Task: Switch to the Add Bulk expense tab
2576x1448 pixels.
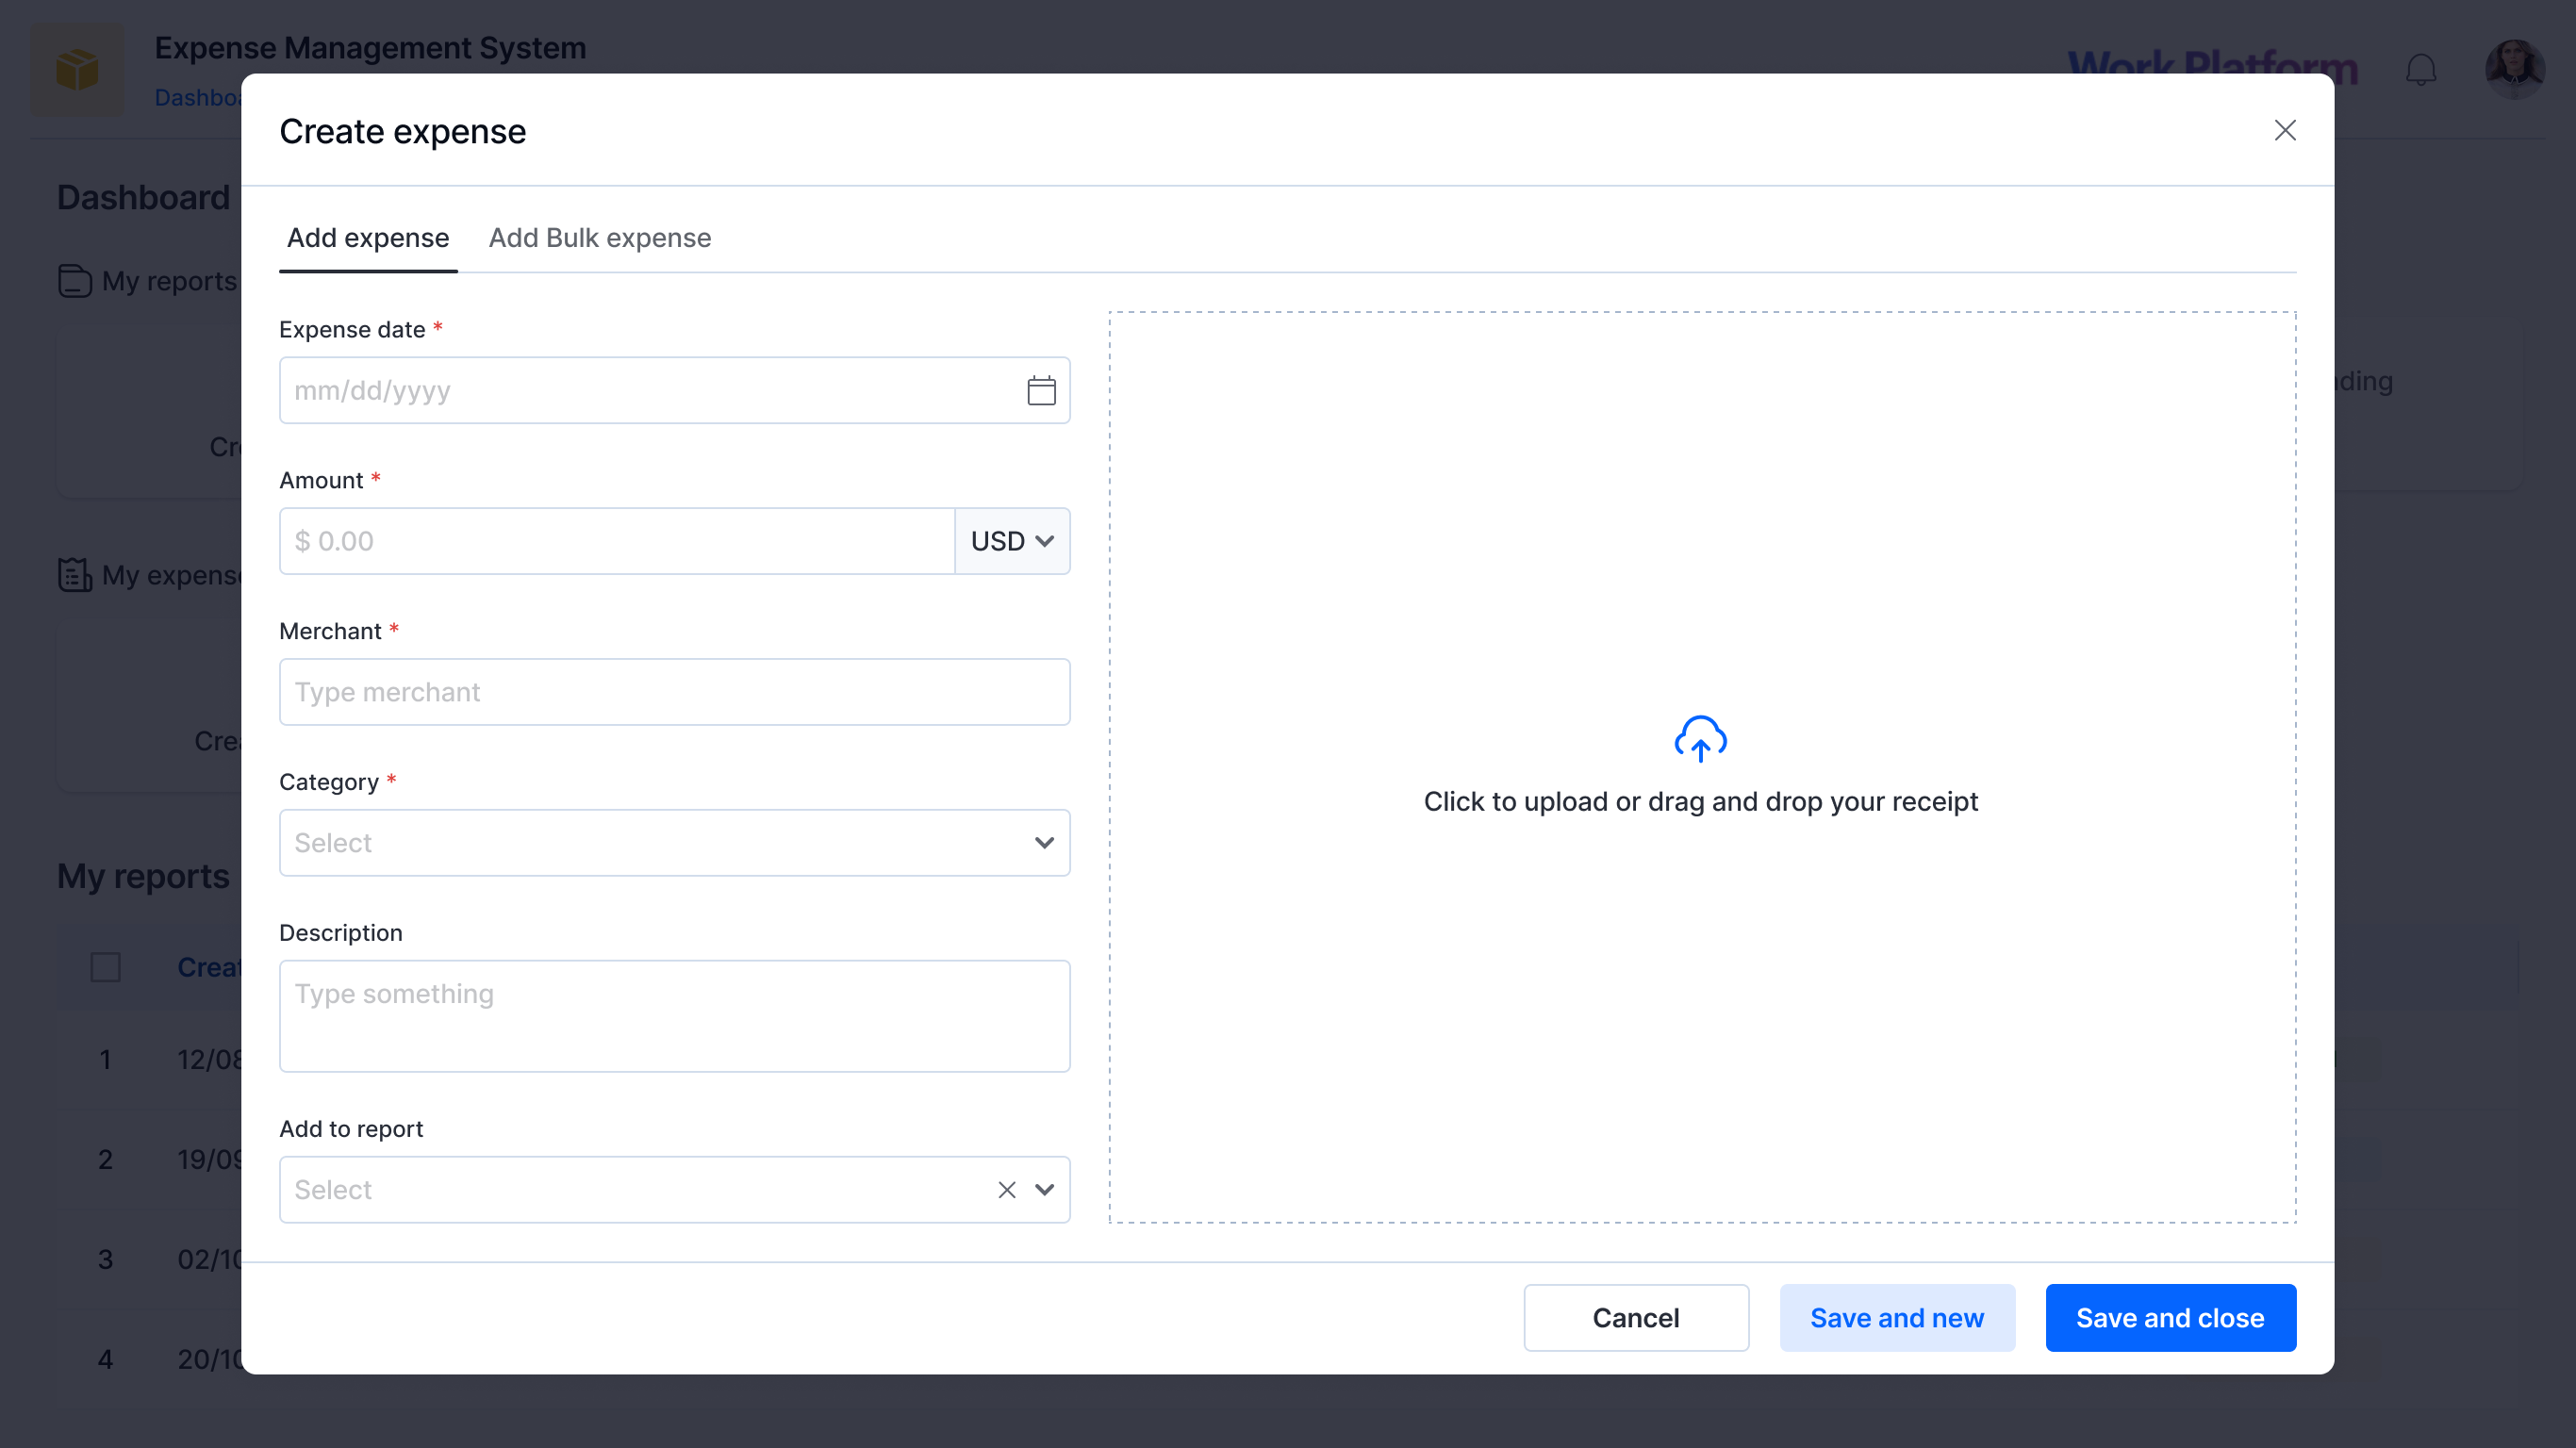Action: (x=600, y=238)
